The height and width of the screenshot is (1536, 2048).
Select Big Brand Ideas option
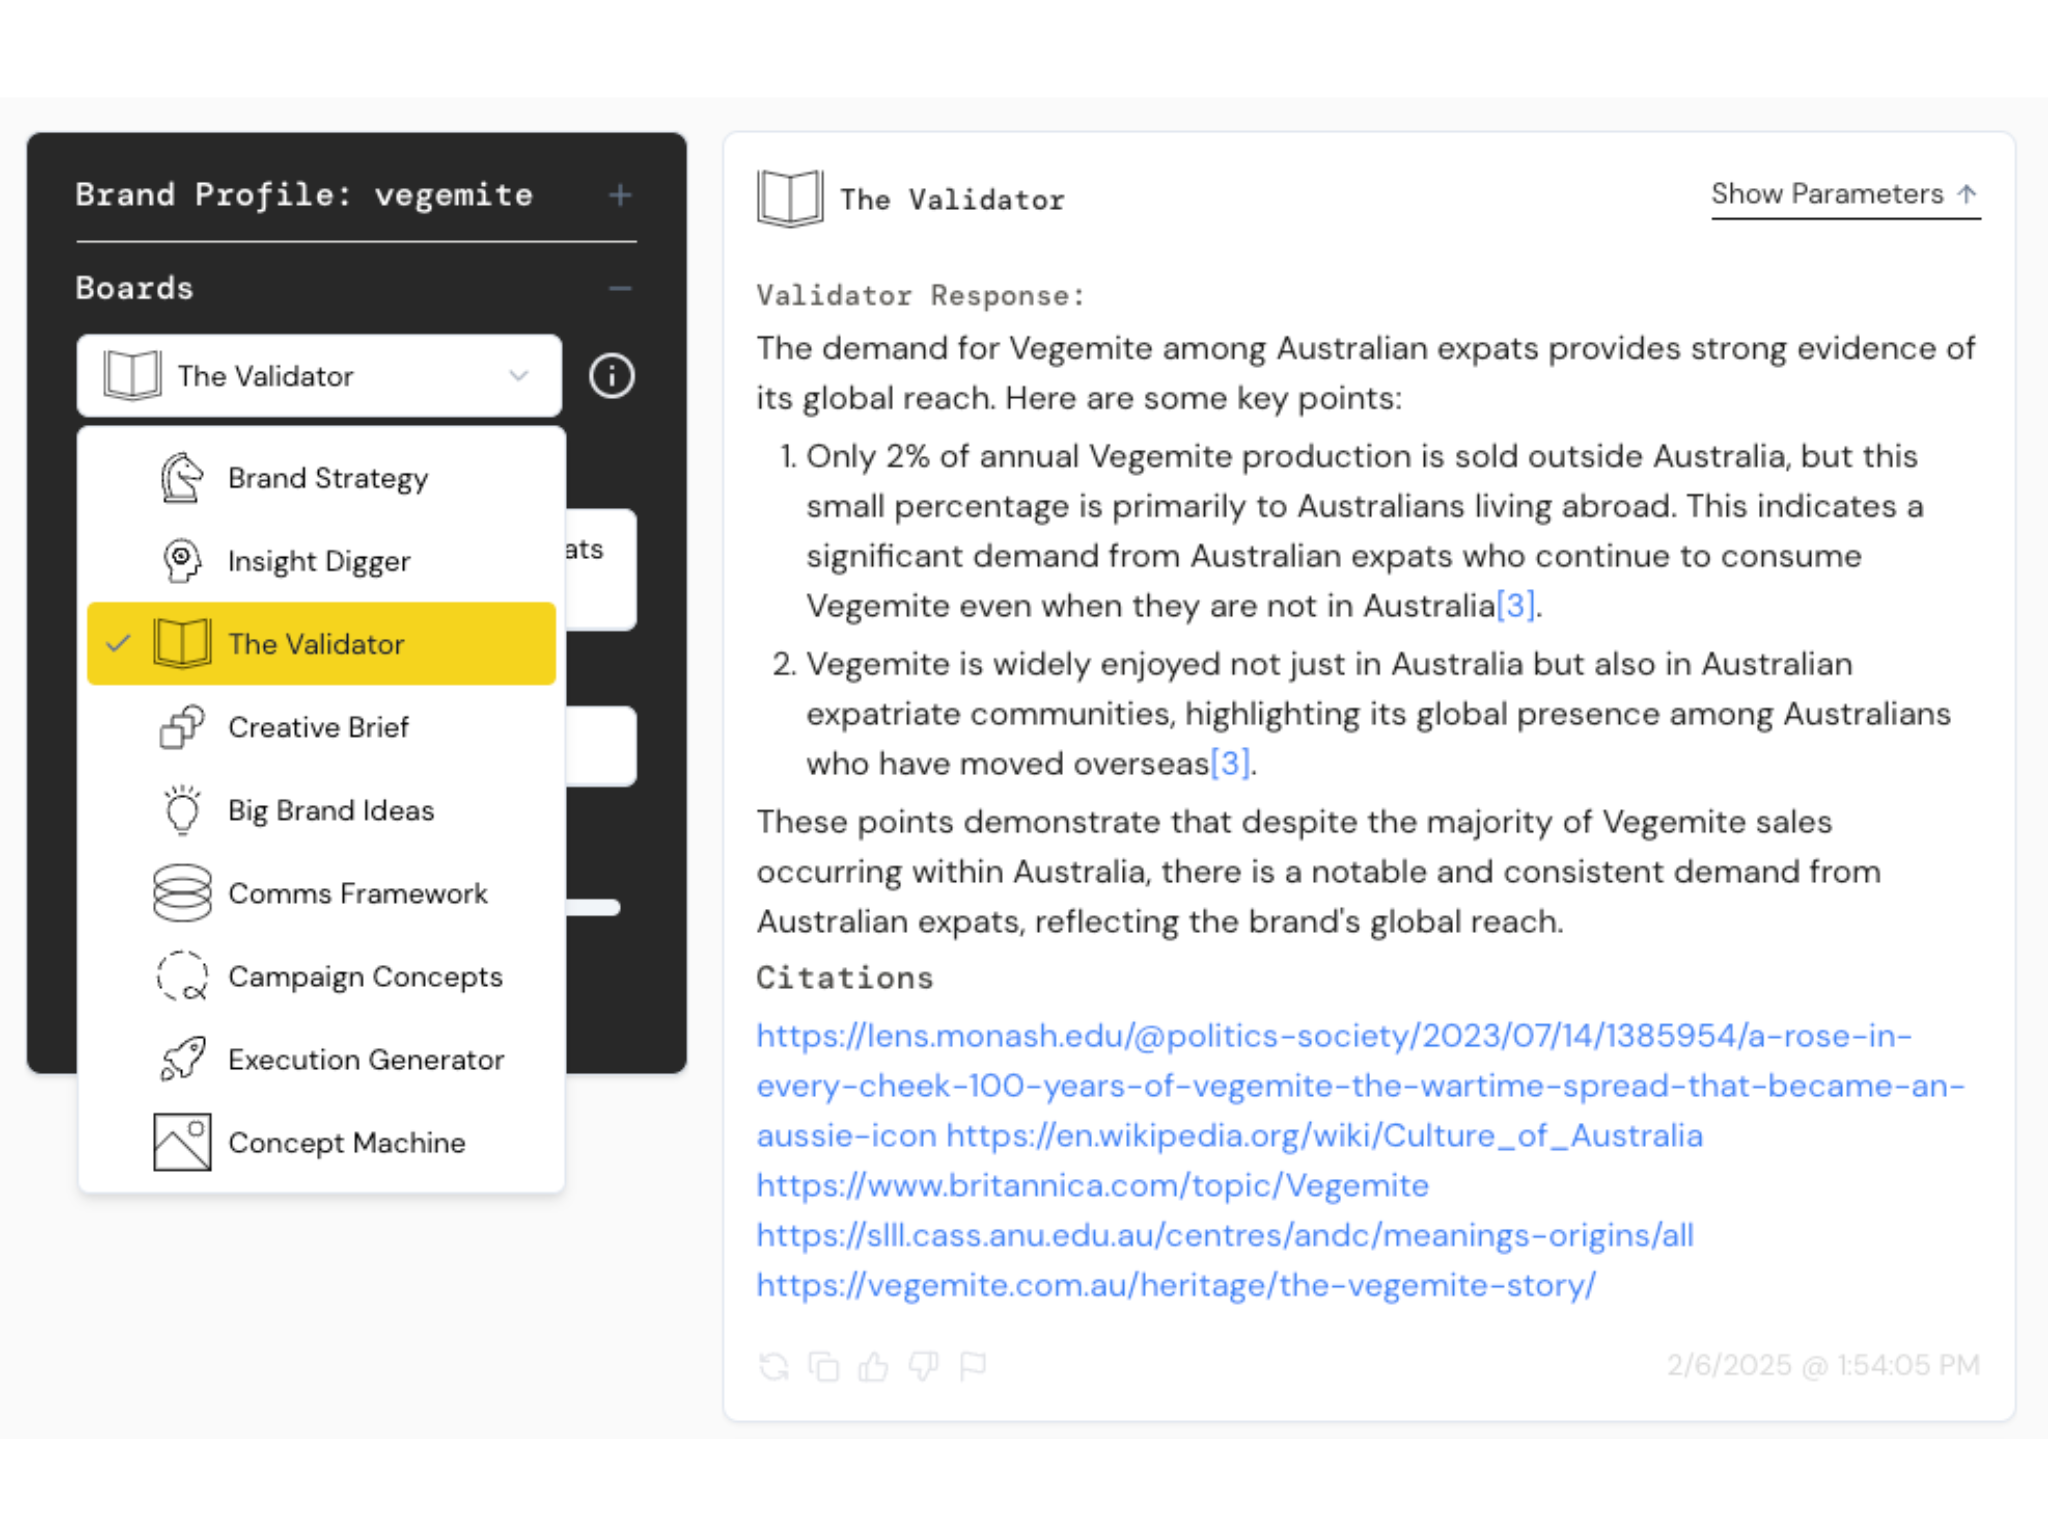330,810
